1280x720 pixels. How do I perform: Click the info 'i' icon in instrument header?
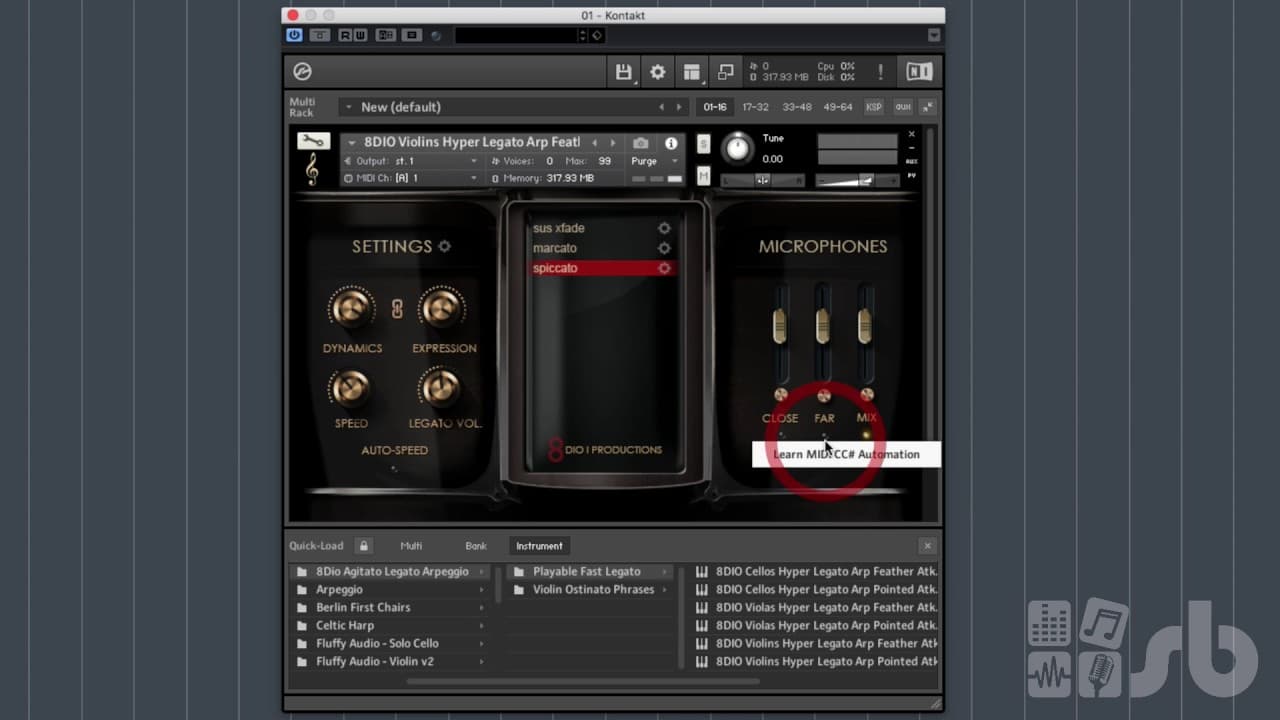point(671,143)
